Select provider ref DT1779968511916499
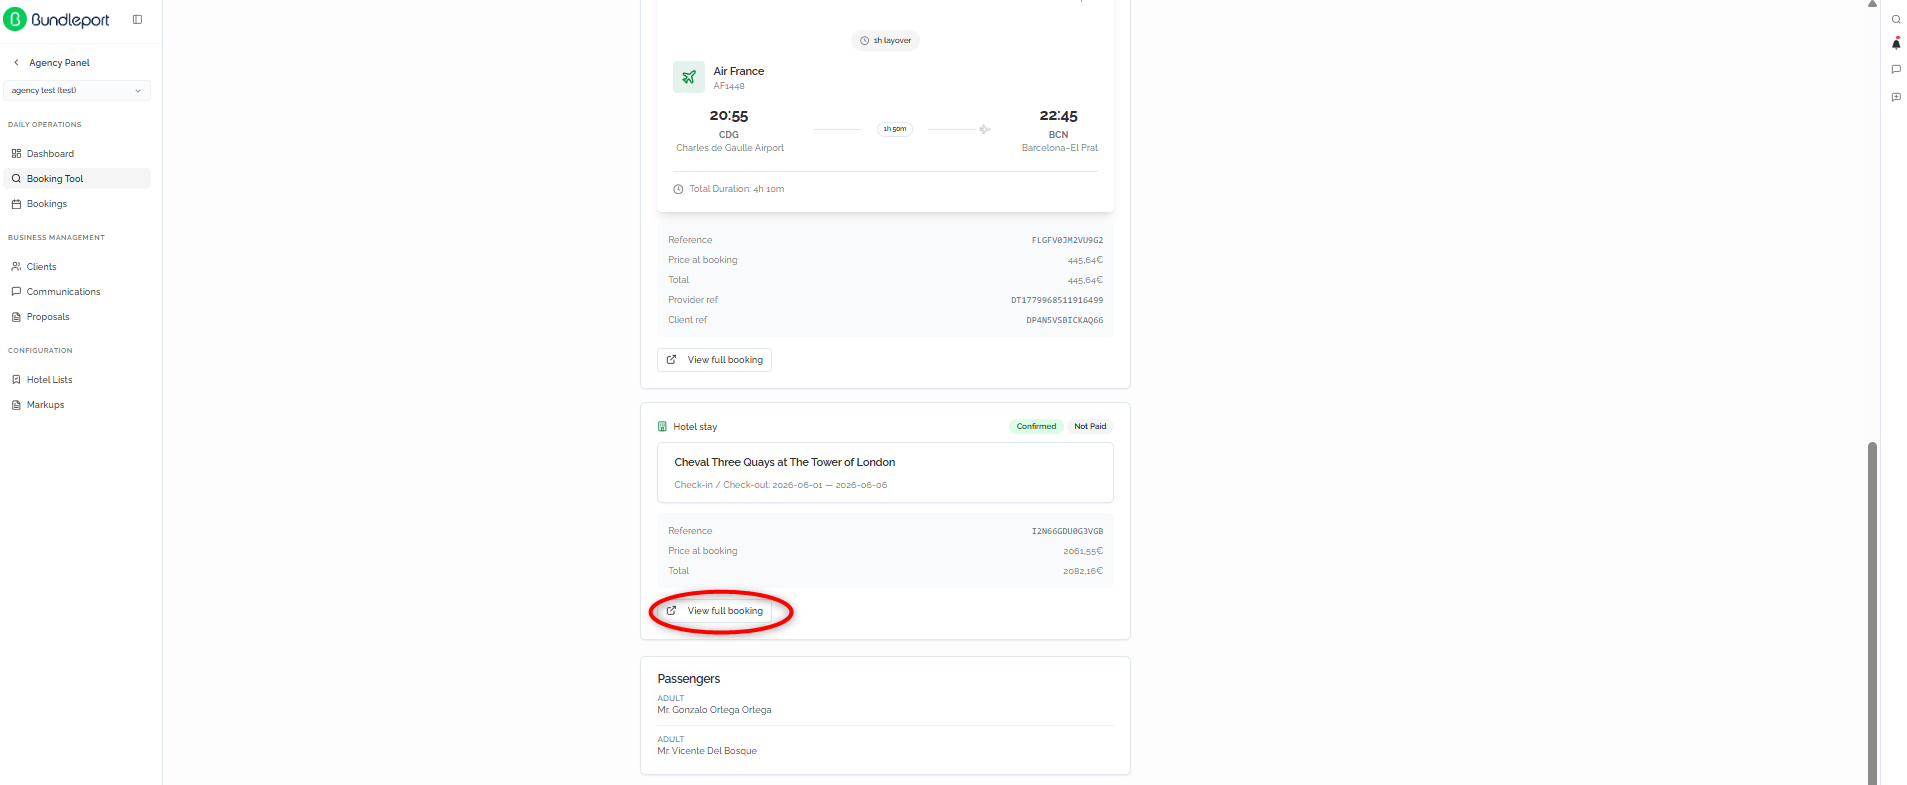Viewport: 1907px width, 785px height. 1057,301
